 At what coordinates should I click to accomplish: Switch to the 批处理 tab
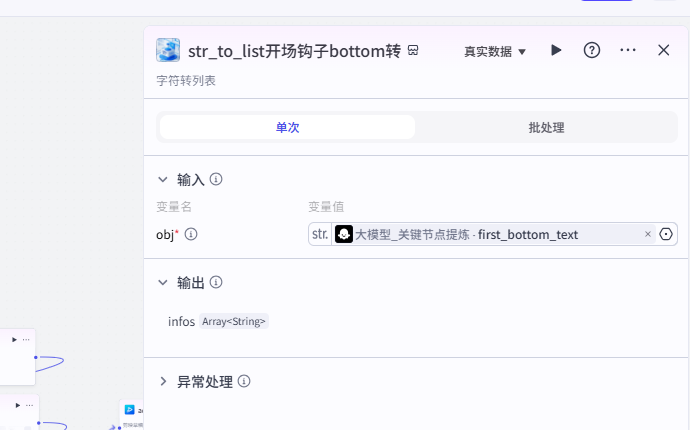pos(546,127)
